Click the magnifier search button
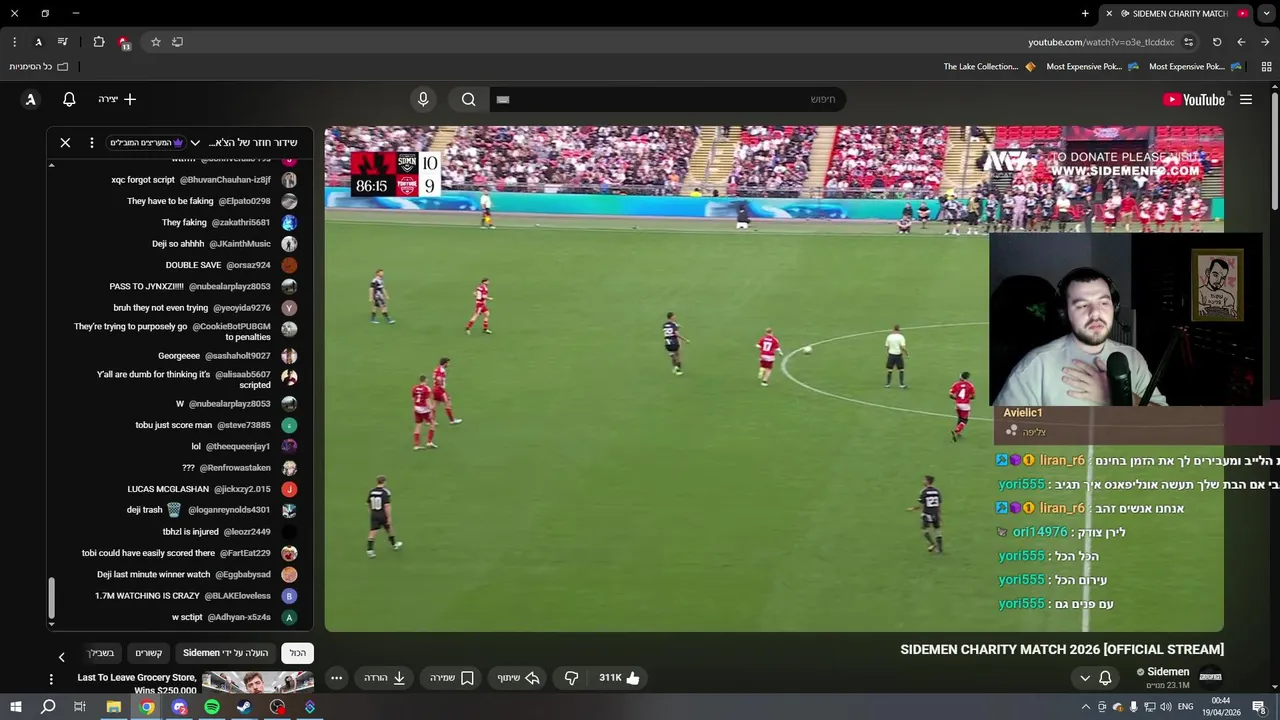 pos(468,99)
